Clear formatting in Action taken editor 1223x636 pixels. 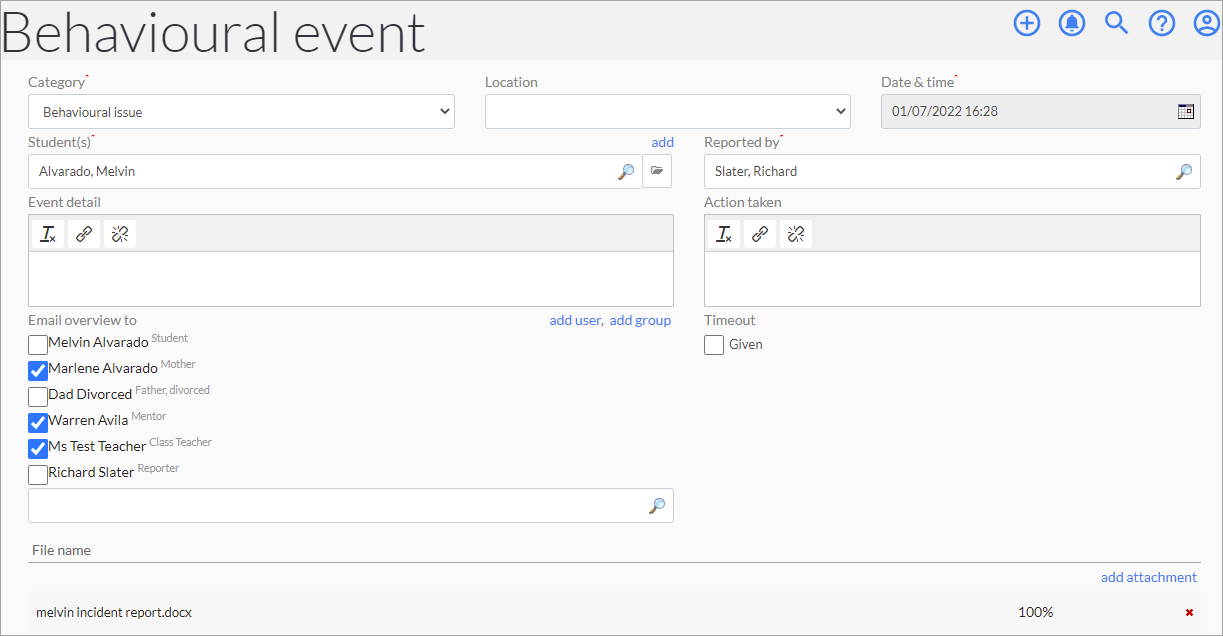tap(724, 234)
